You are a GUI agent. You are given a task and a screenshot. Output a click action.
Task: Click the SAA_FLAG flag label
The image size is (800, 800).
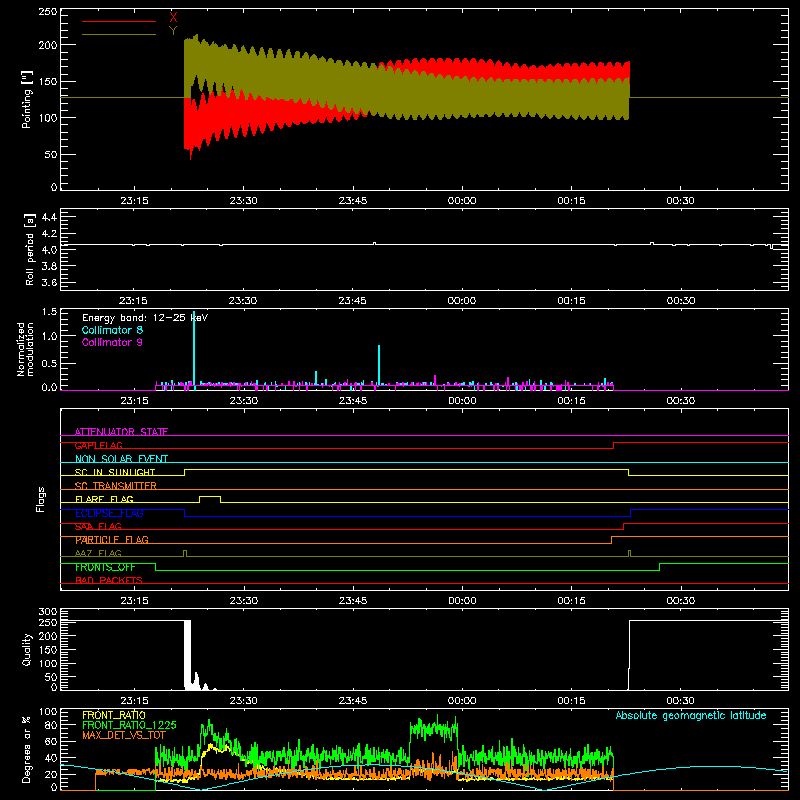click(x=98, y=527)
